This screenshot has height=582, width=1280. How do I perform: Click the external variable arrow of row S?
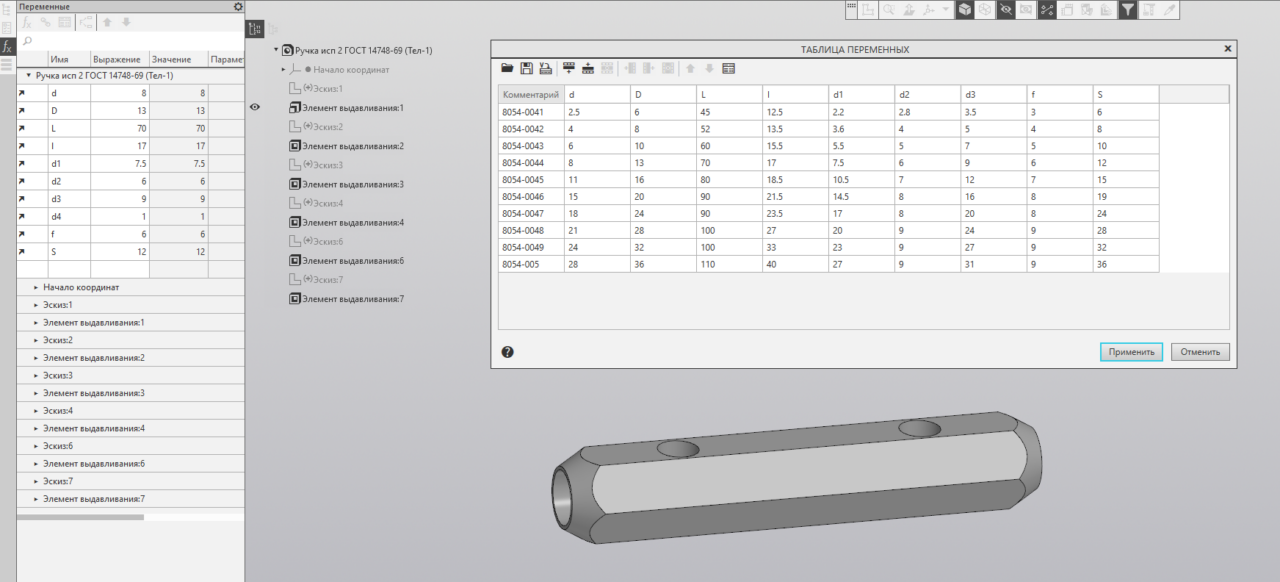(x=22, y=252)
